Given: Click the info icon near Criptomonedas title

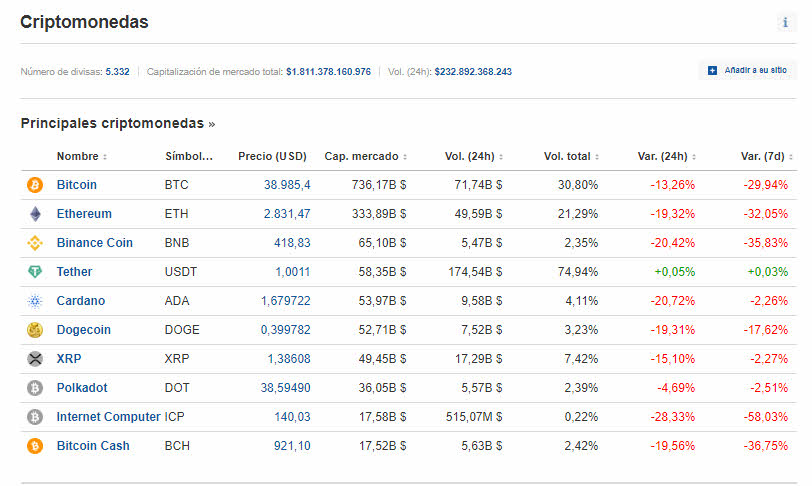Looking at the screenshot, I should click(785, 22).
